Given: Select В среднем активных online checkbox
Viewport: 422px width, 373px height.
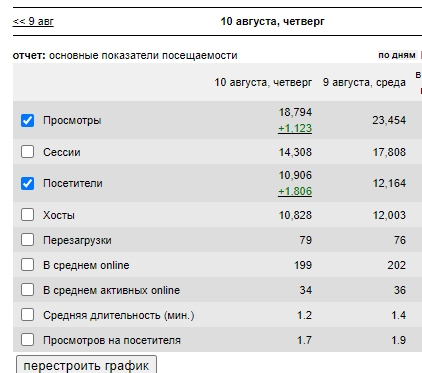Looking at the screenshot, I should click(x=27, y=290).
